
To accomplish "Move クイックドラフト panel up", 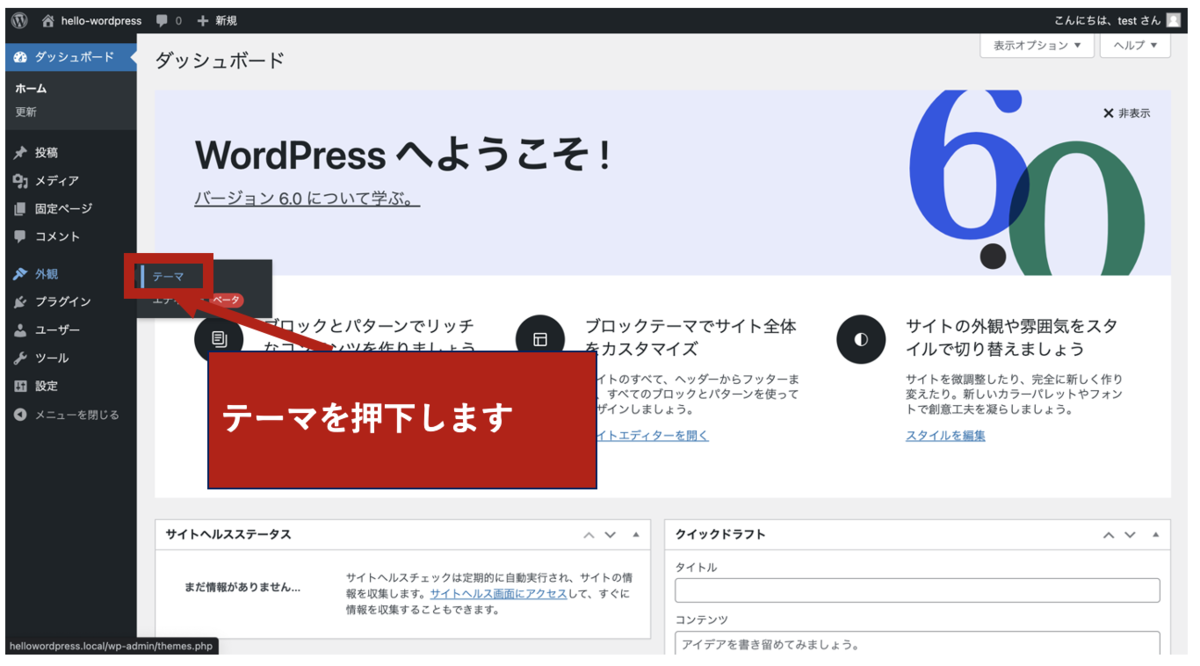I will 1108,536.
